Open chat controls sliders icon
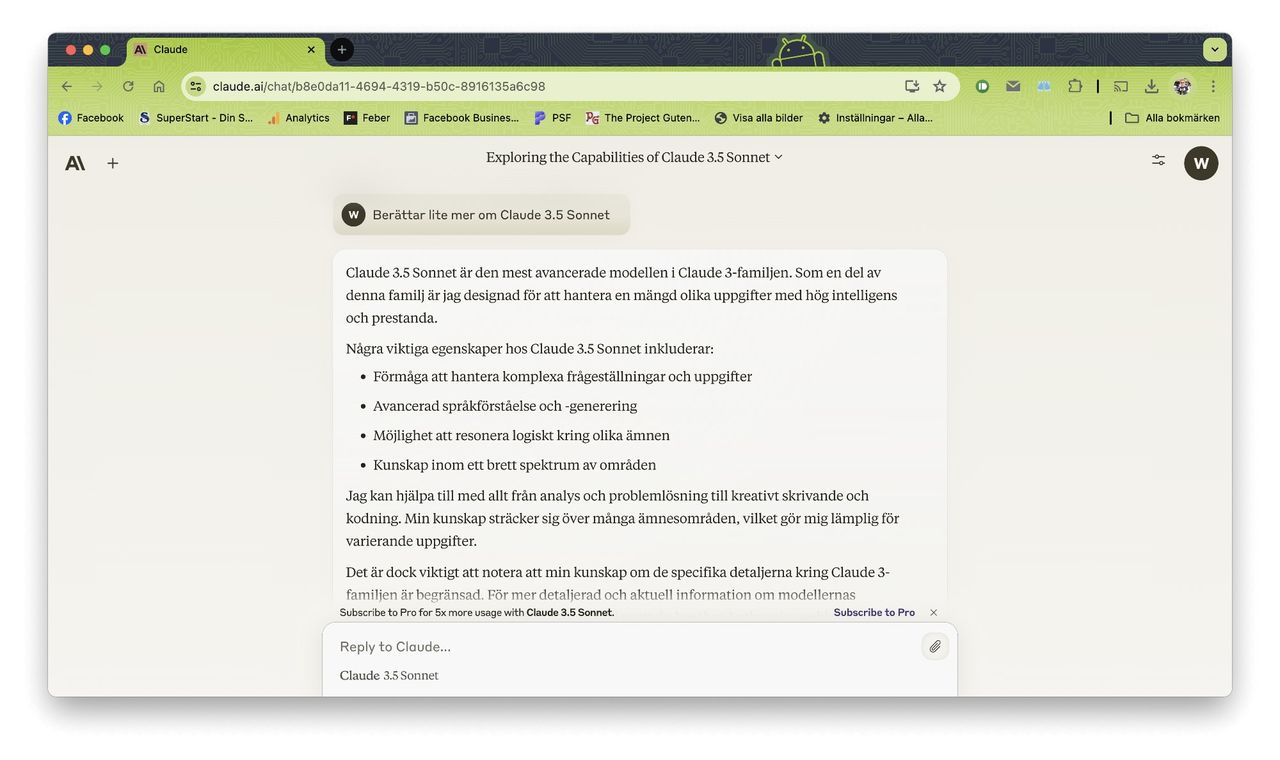This screenshot has height=760, width=1280. [1158, 160]
